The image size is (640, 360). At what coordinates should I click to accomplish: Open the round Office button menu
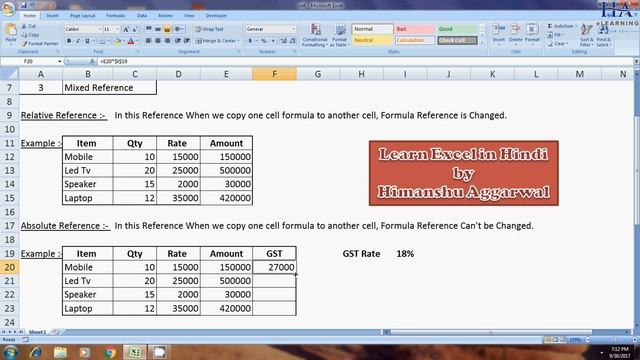click(x=8, y=8)
